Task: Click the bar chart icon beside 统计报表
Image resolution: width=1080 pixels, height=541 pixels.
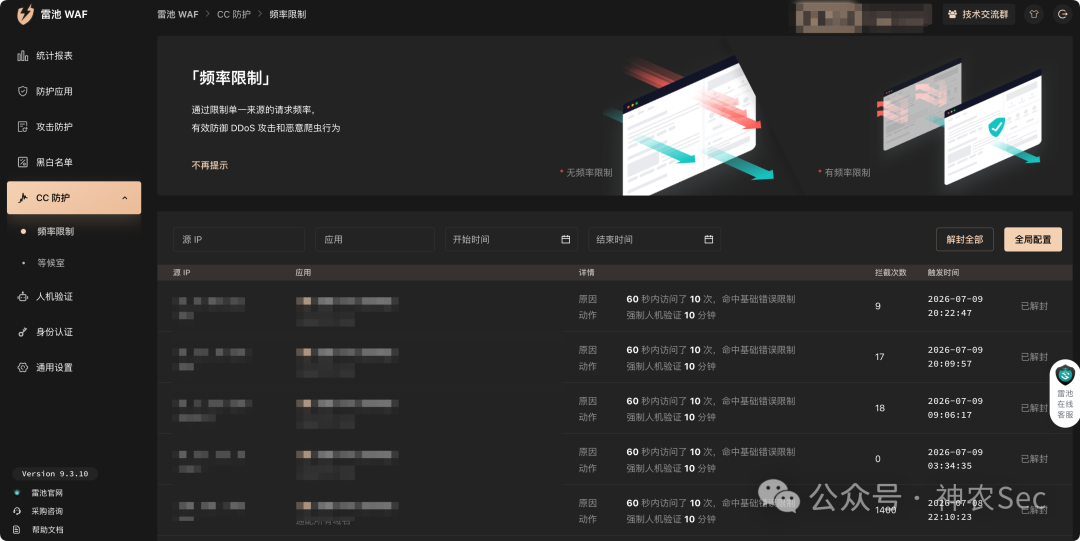Action: pos(23,56)
